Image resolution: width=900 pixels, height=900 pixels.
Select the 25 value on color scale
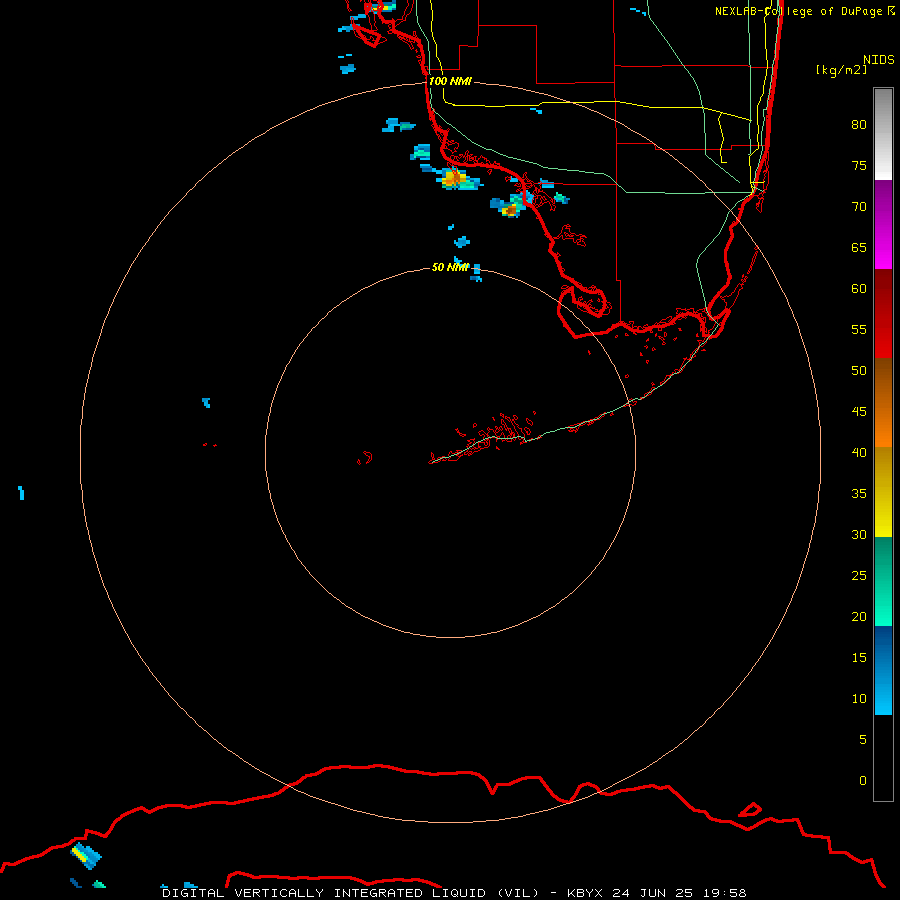point(859,576)
